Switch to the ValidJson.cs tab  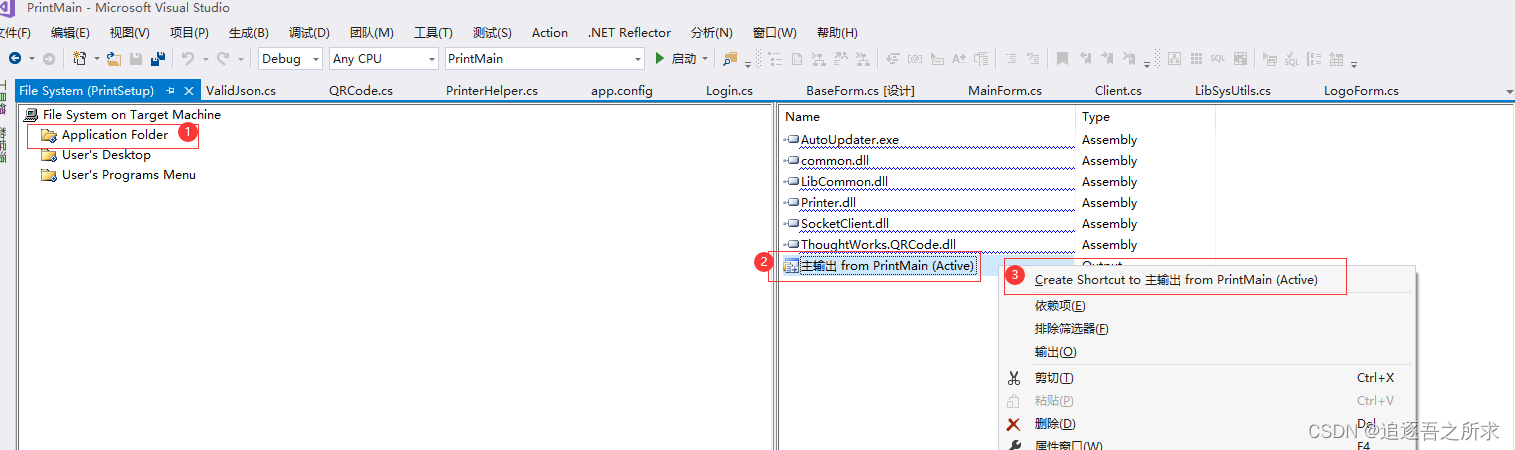coord(241,91)
